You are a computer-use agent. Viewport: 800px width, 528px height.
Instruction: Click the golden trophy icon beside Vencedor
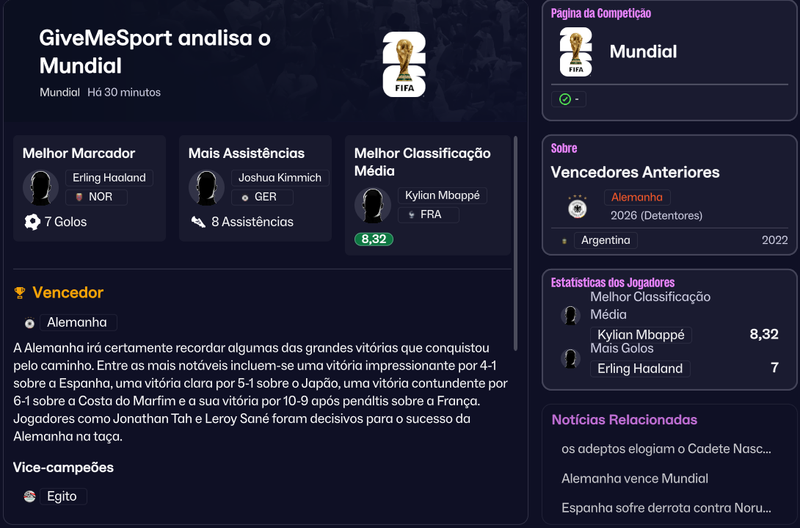[x=19, y=293]
